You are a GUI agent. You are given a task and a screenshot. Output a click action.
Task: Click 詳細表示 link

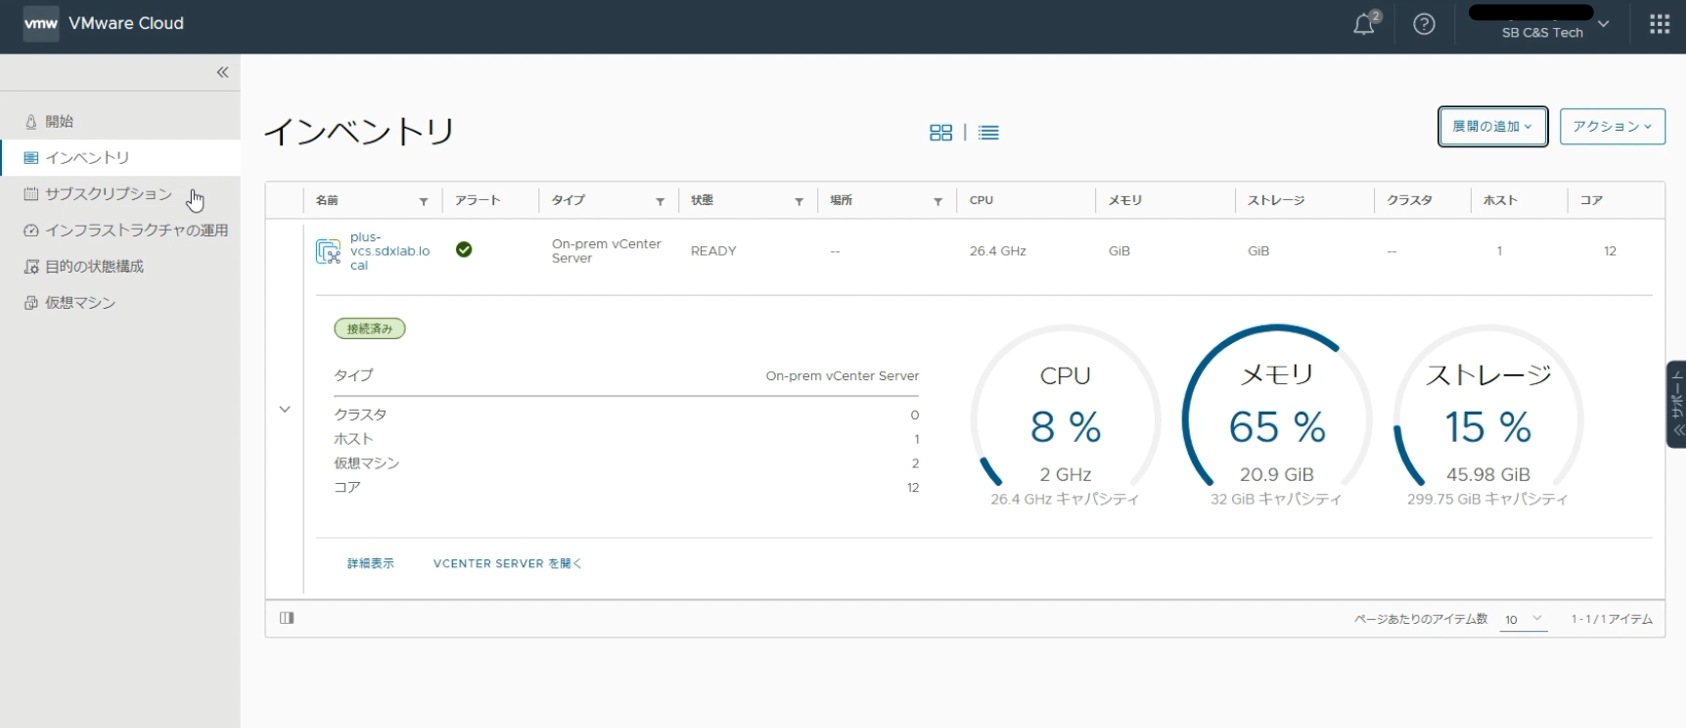[x=371, y=564]
